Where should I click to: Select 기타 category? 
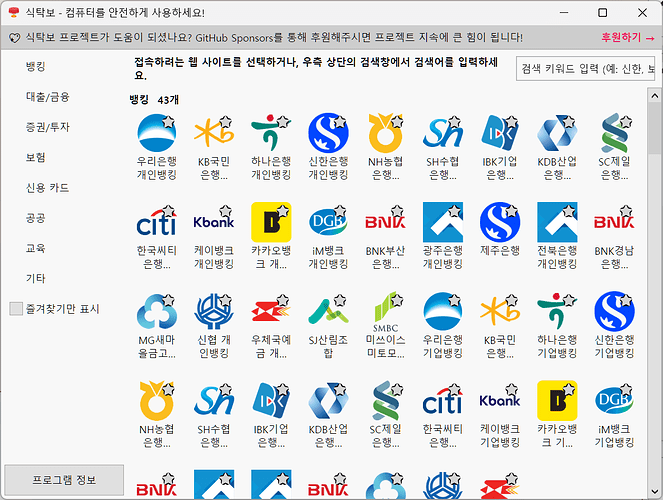click(x=36, y=279)
